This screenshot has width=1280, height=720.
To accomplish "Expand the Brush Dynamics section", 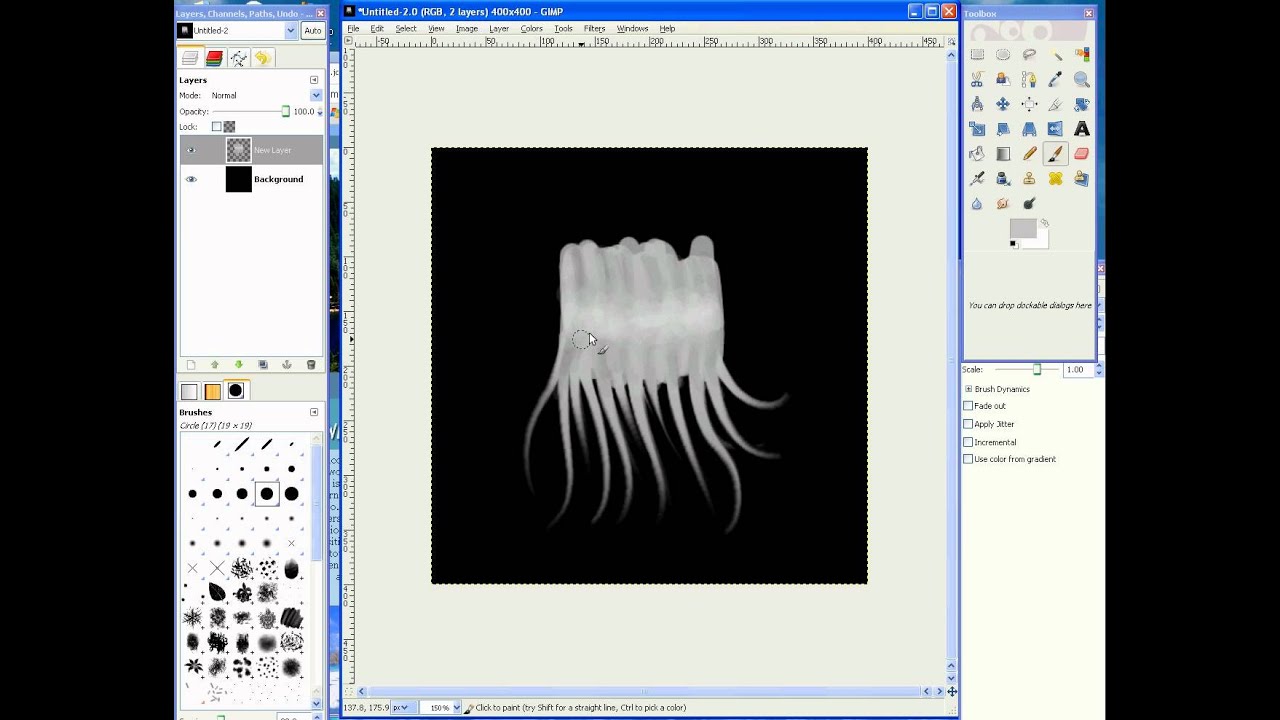I will [968, 389].
